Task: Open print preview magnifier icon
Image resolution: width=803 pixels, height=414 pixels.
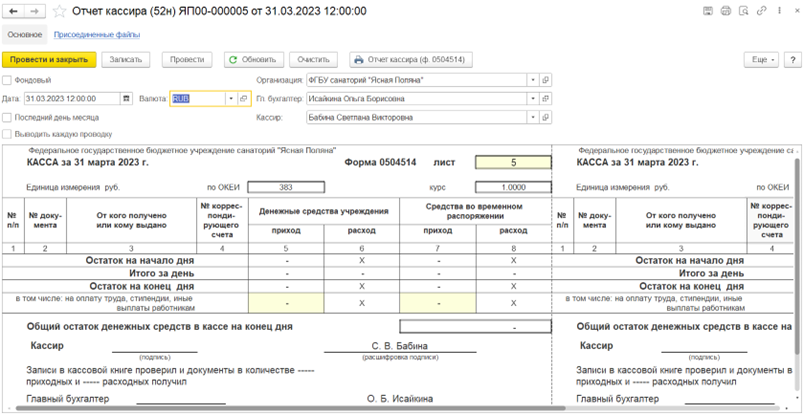Action: coord(744,11)
